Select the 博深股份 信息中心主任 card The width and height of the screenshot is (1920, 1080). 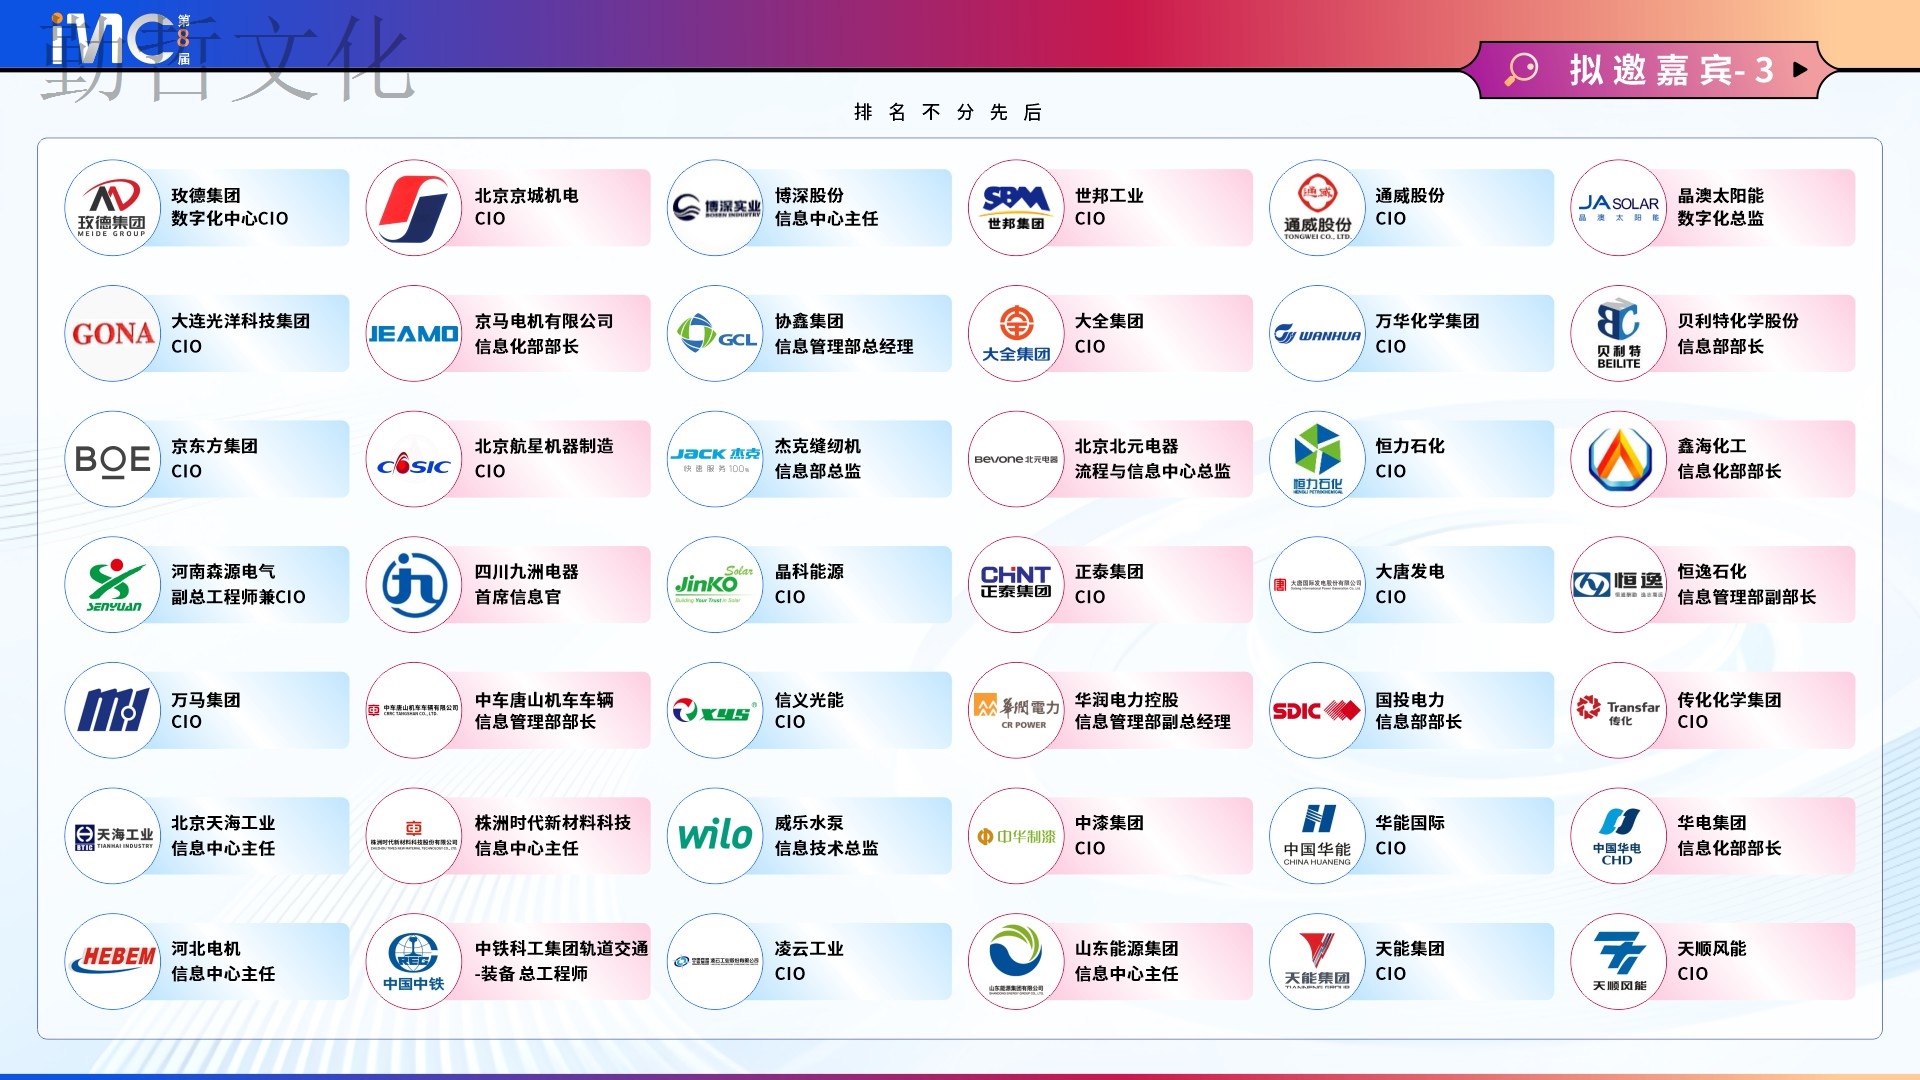tap(810, 208)
